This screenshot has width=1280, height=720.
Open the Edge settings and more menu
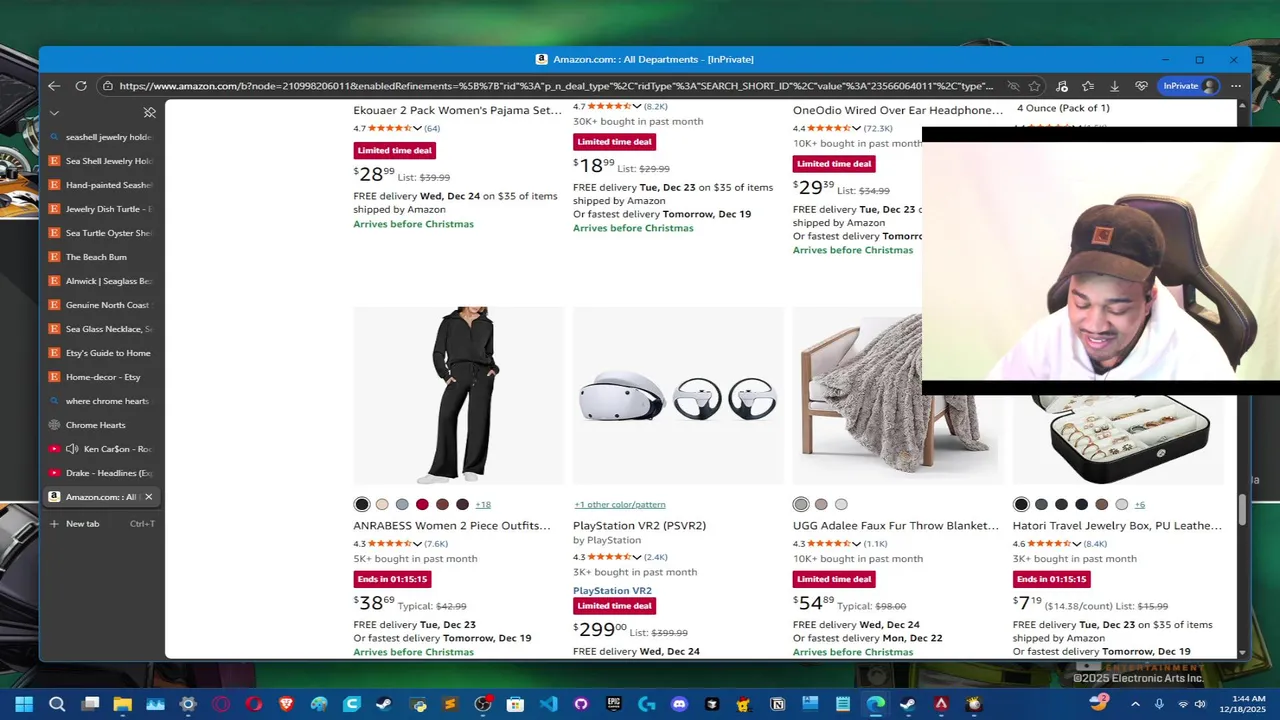click(x=1236, y=86)
